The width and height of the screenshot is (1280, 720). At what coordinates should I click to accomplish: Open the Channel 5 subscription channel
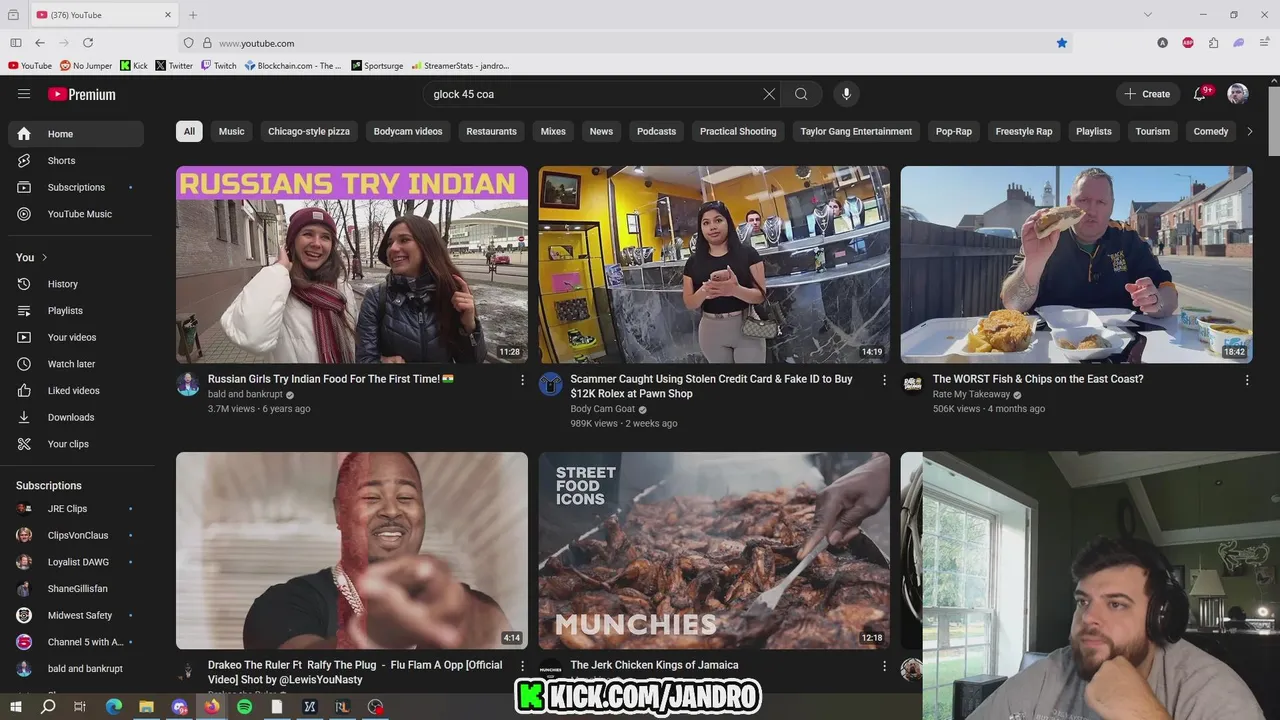pos(76,642)
